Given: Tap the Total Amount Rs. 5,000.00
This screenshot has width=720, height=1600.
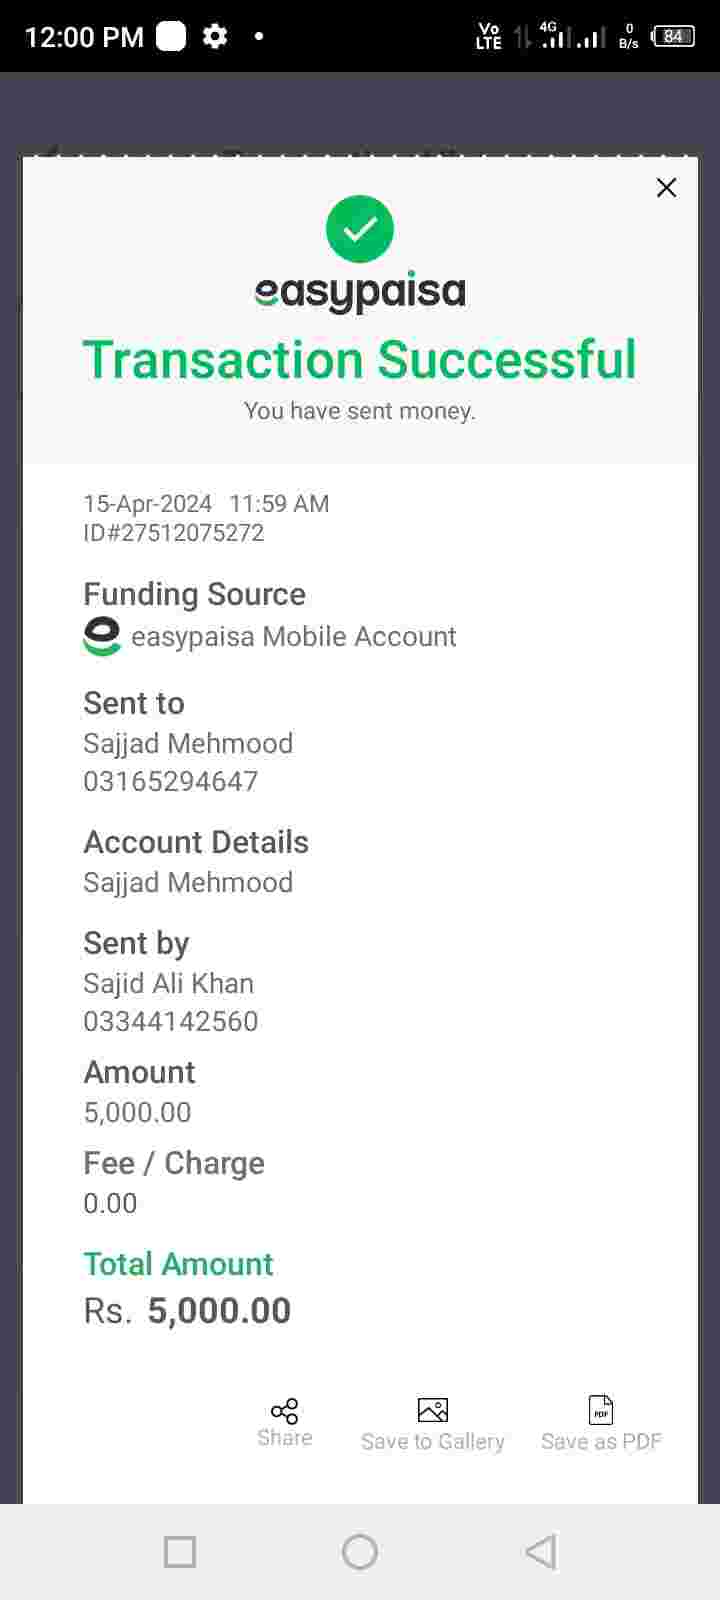Looking at the screenshot, I should pos(188,1311).
